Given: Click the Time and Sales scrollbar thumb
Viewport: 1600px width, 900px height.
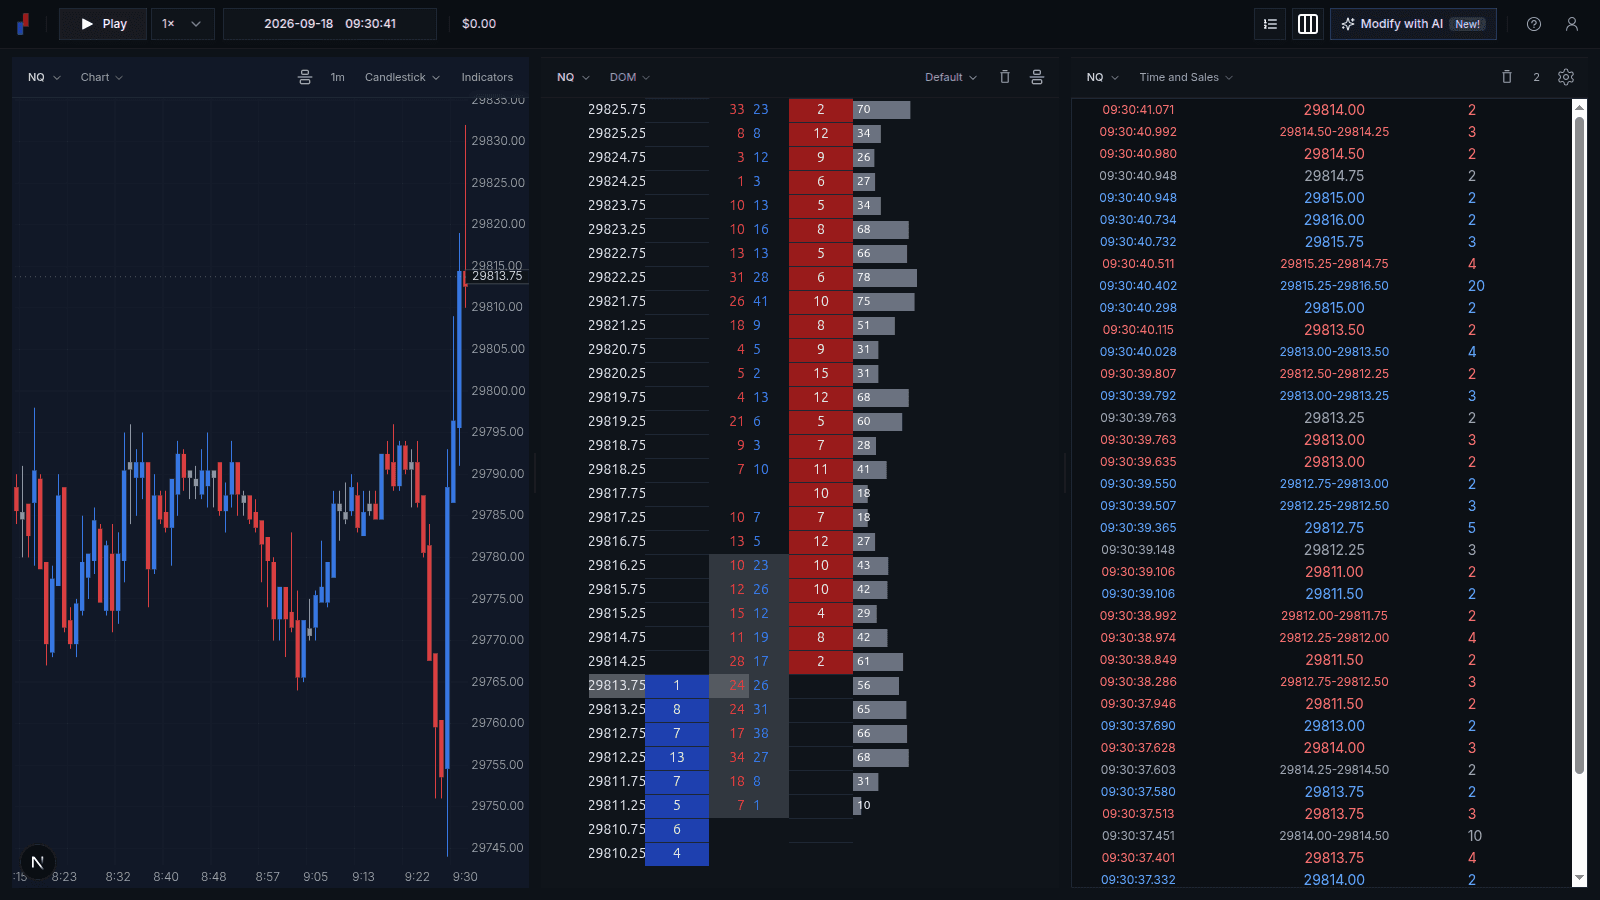Looking at the screenshot, I should pos(1580,445).
